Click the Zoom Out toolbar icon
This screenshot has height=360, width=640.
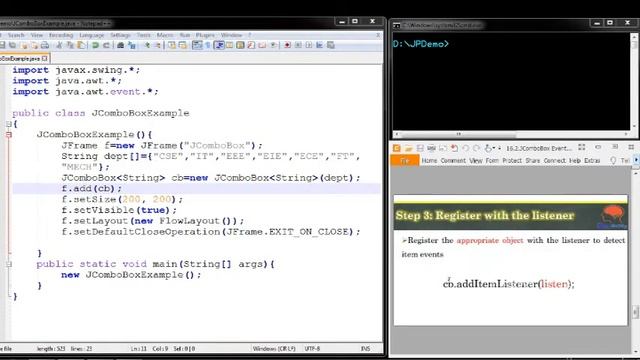(x=158, y=45)
